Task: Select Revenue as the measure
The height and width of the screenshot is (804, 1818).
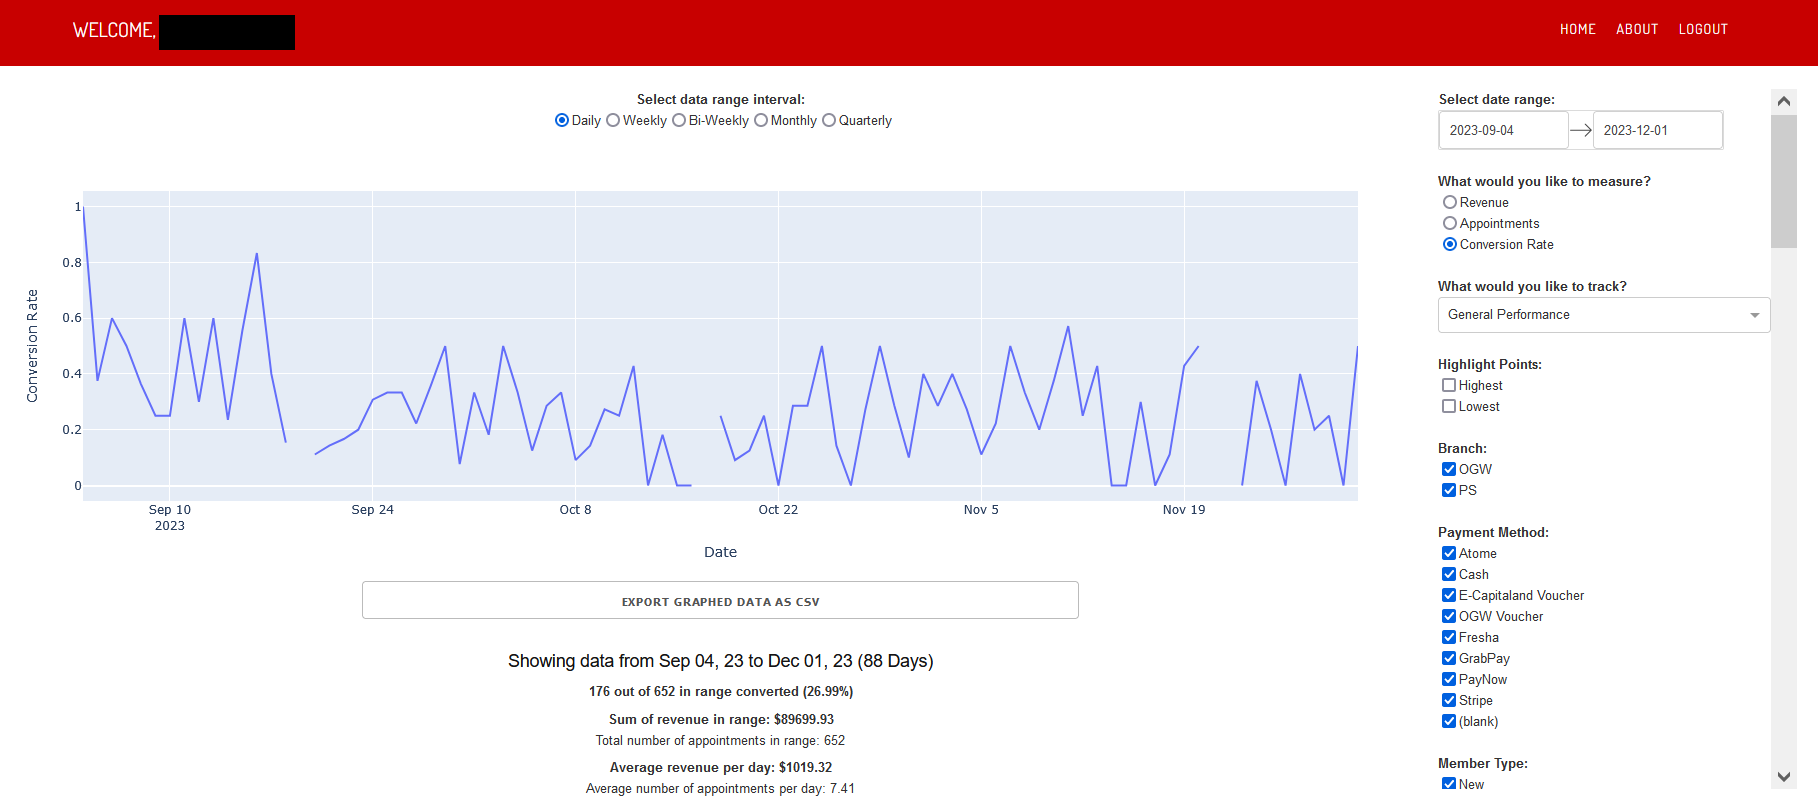Action: [x=1450, y=202]
